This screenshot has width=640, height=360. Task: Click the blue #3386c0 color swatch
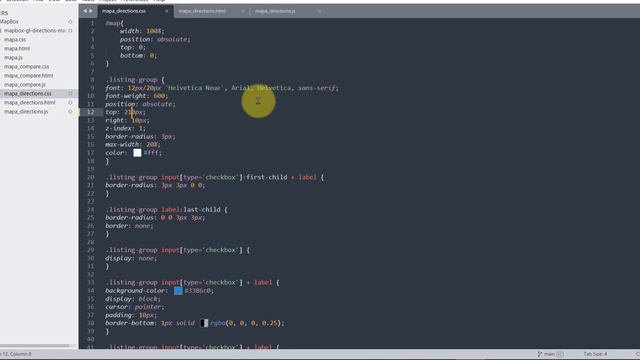pos(178,291)
